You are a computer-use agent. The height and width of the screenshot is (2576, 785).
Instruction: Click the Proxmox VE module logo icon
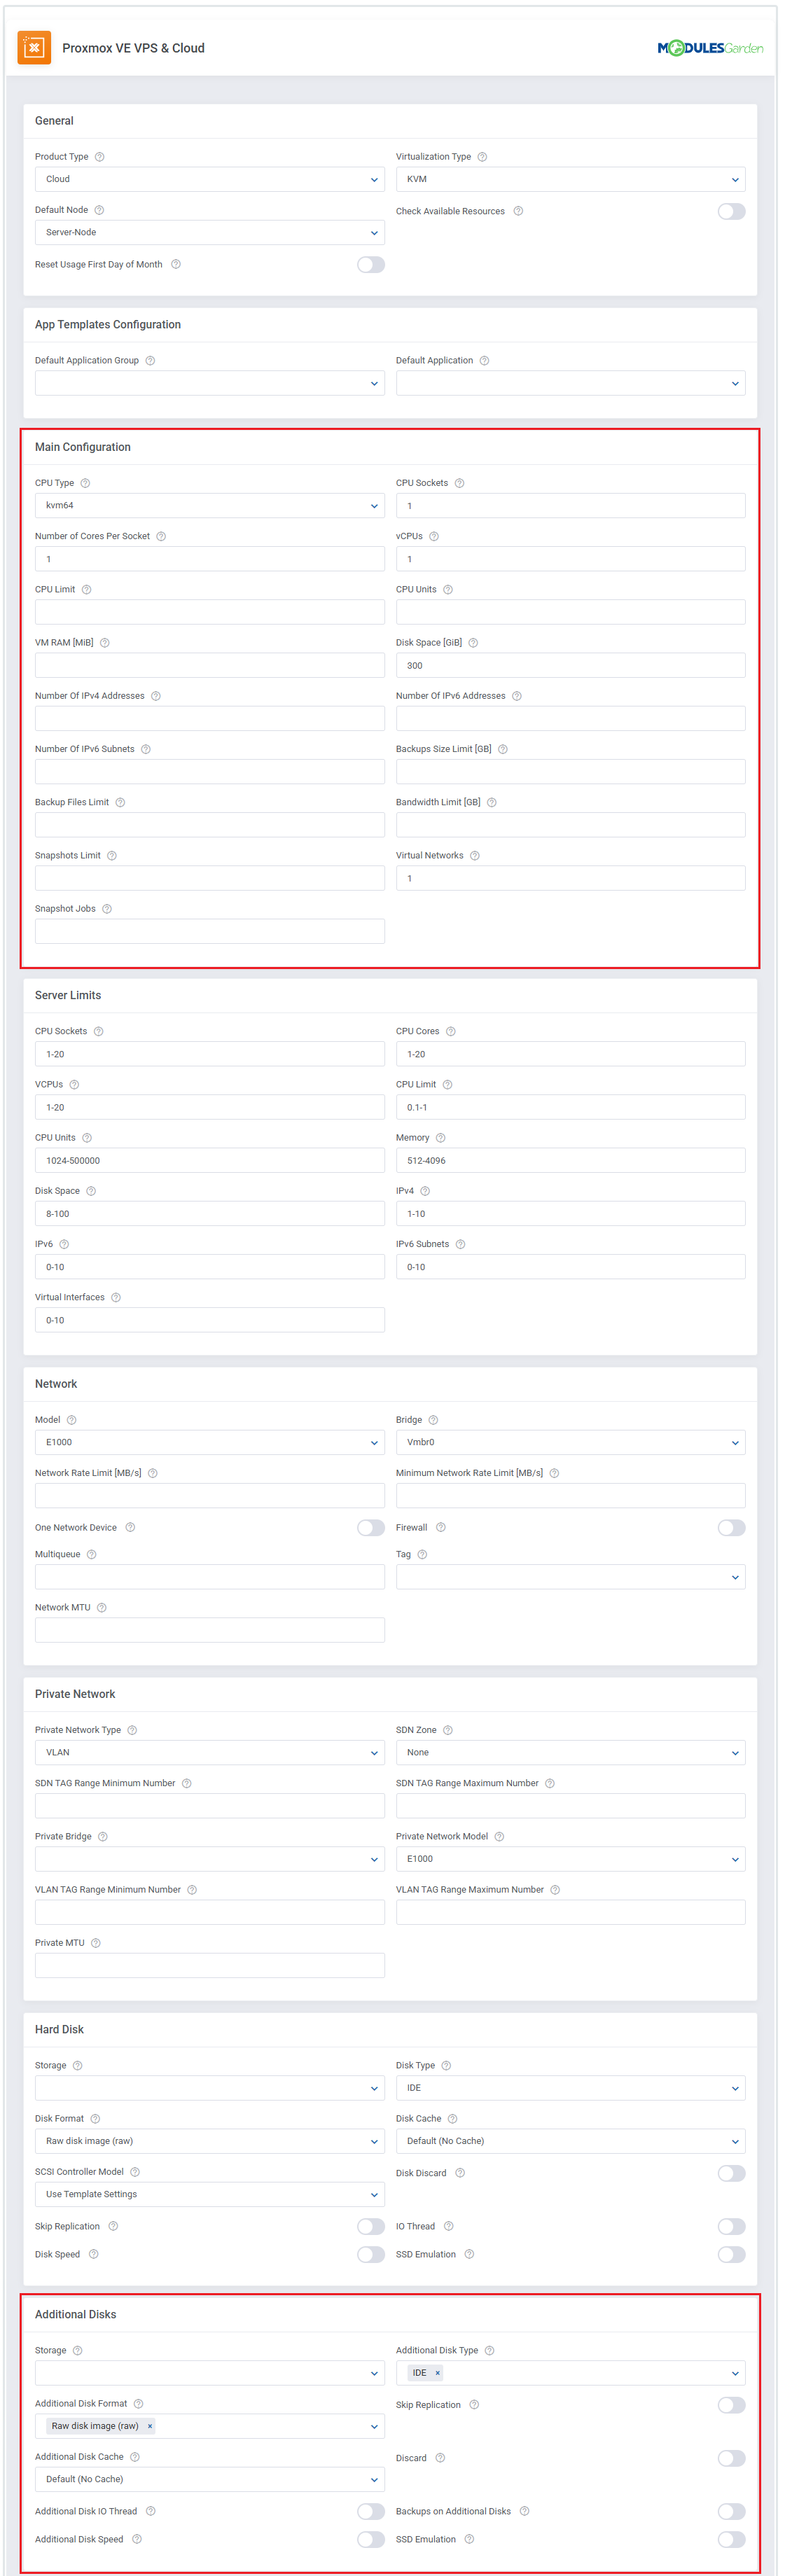pyautogui.click(x=34, y=47)
